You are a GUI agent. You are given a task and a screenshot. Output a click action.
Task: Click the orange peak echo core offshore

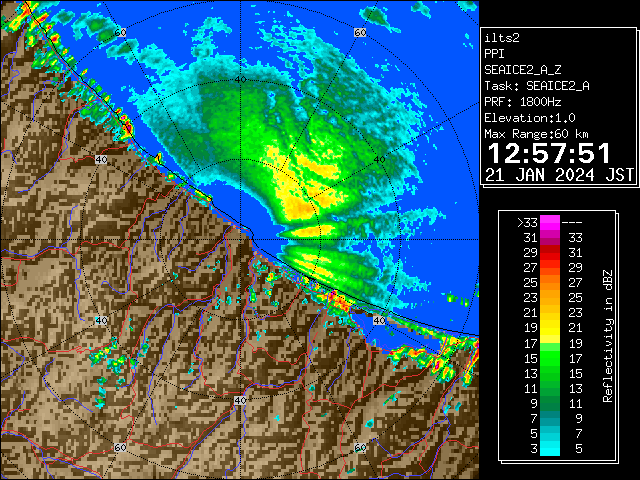(300, 209)
